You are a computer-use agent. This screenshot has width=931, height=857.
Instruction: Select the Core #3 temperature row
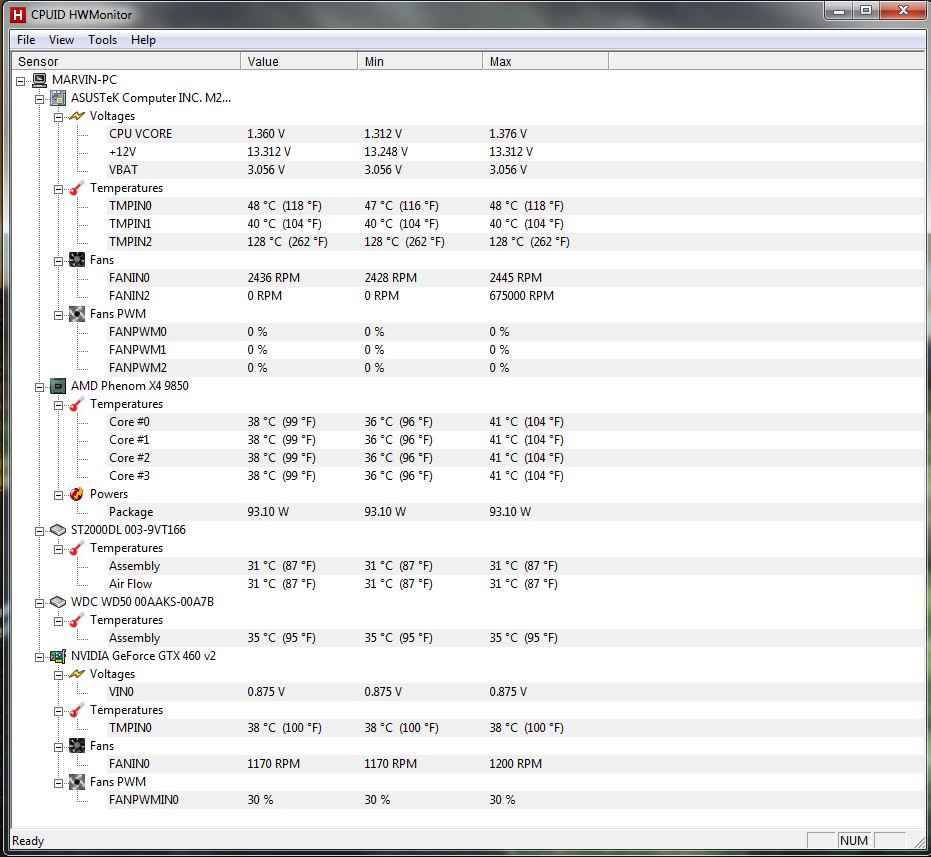[x=515, y=476]
